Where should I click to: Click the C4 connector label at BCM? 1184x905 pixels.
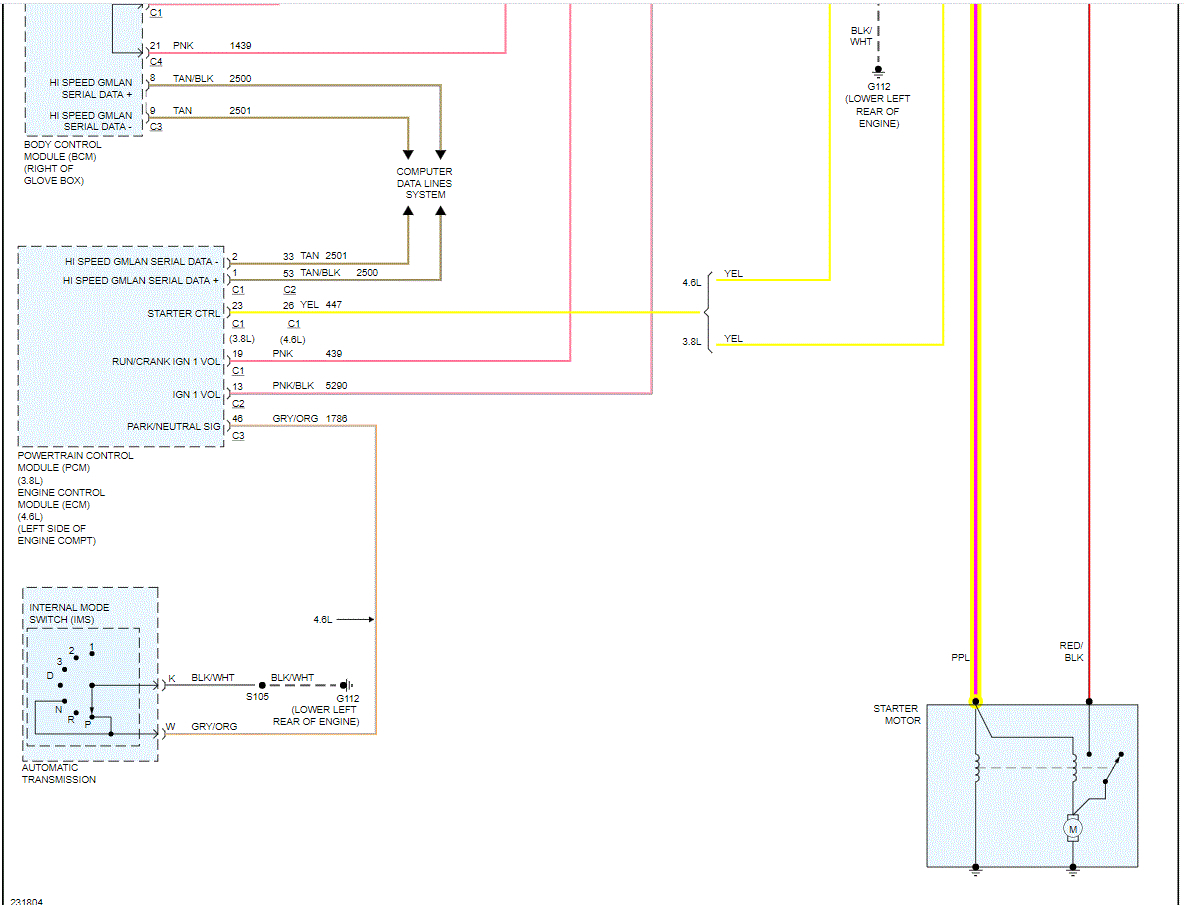156,62
